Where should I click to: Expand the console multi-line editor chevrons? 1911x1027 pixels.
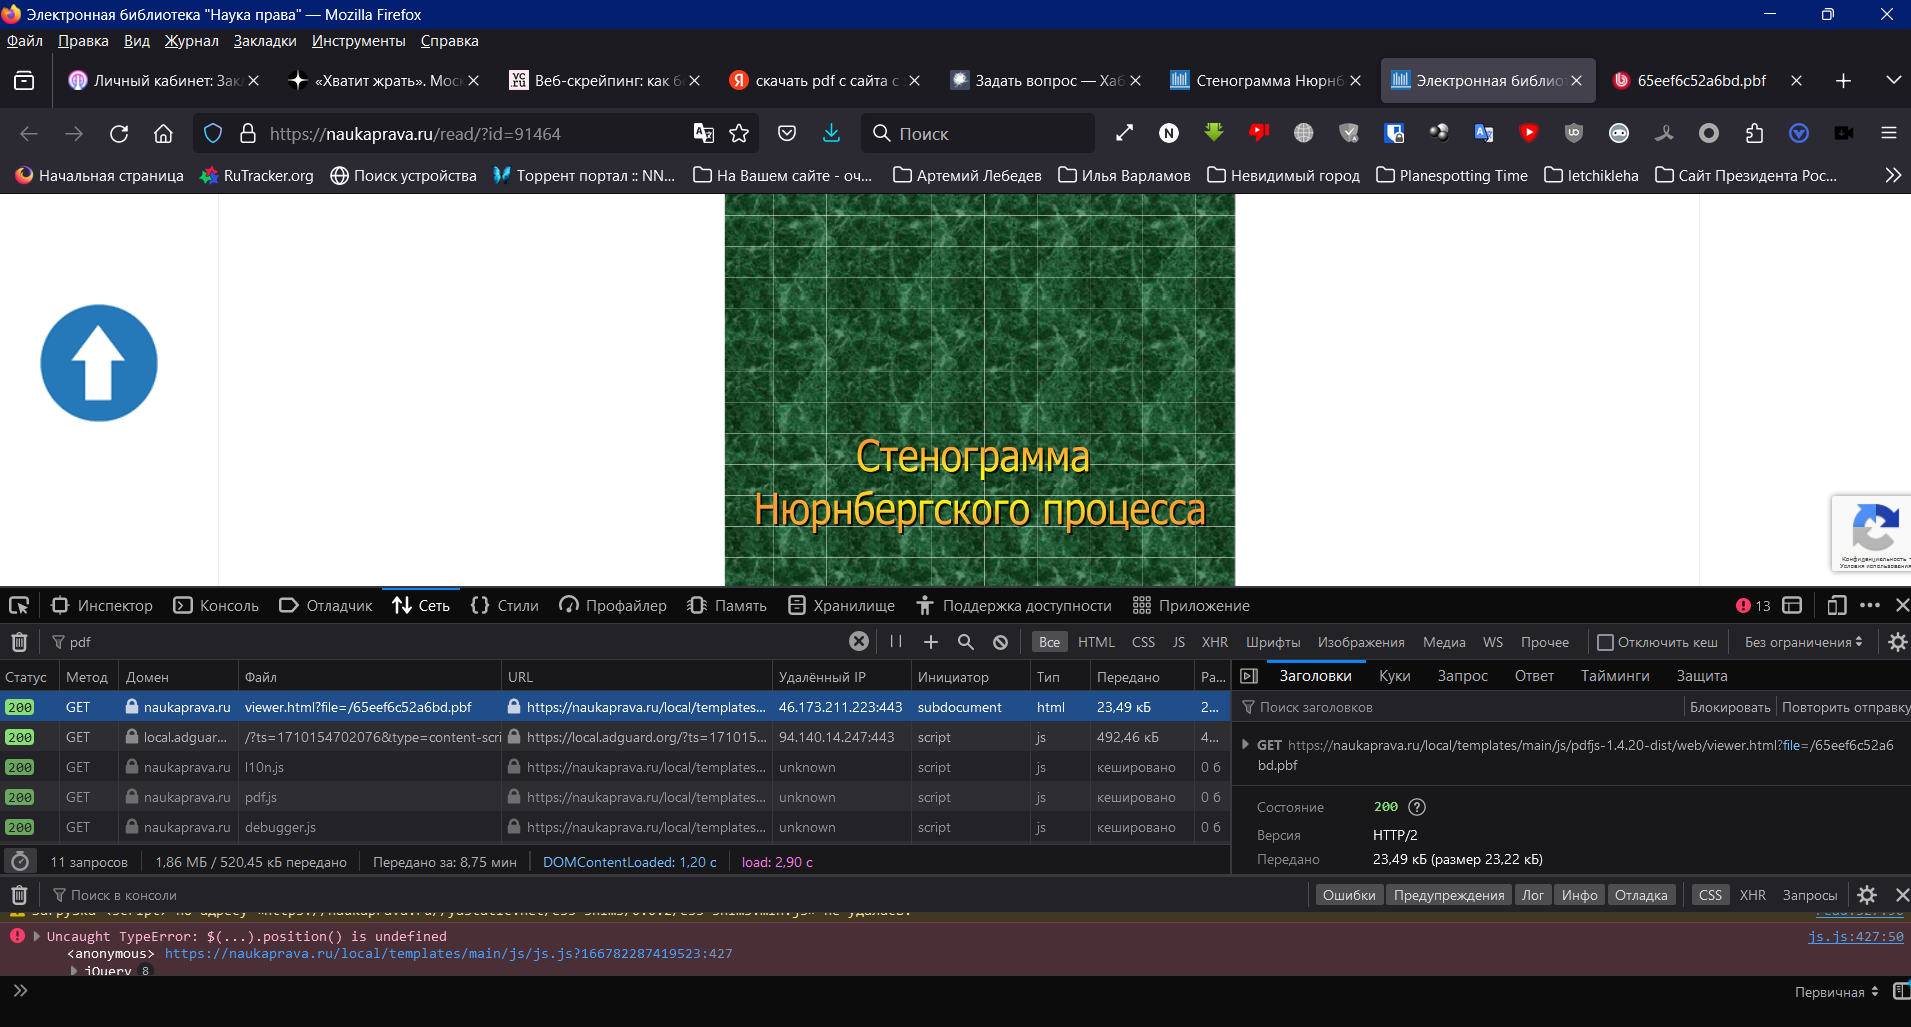tap(20, 991)
